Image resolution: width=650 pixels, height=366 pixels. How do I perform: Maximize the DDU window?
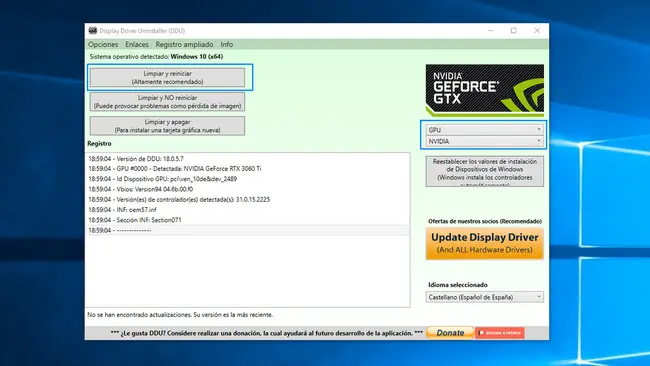tap(514, 31)
